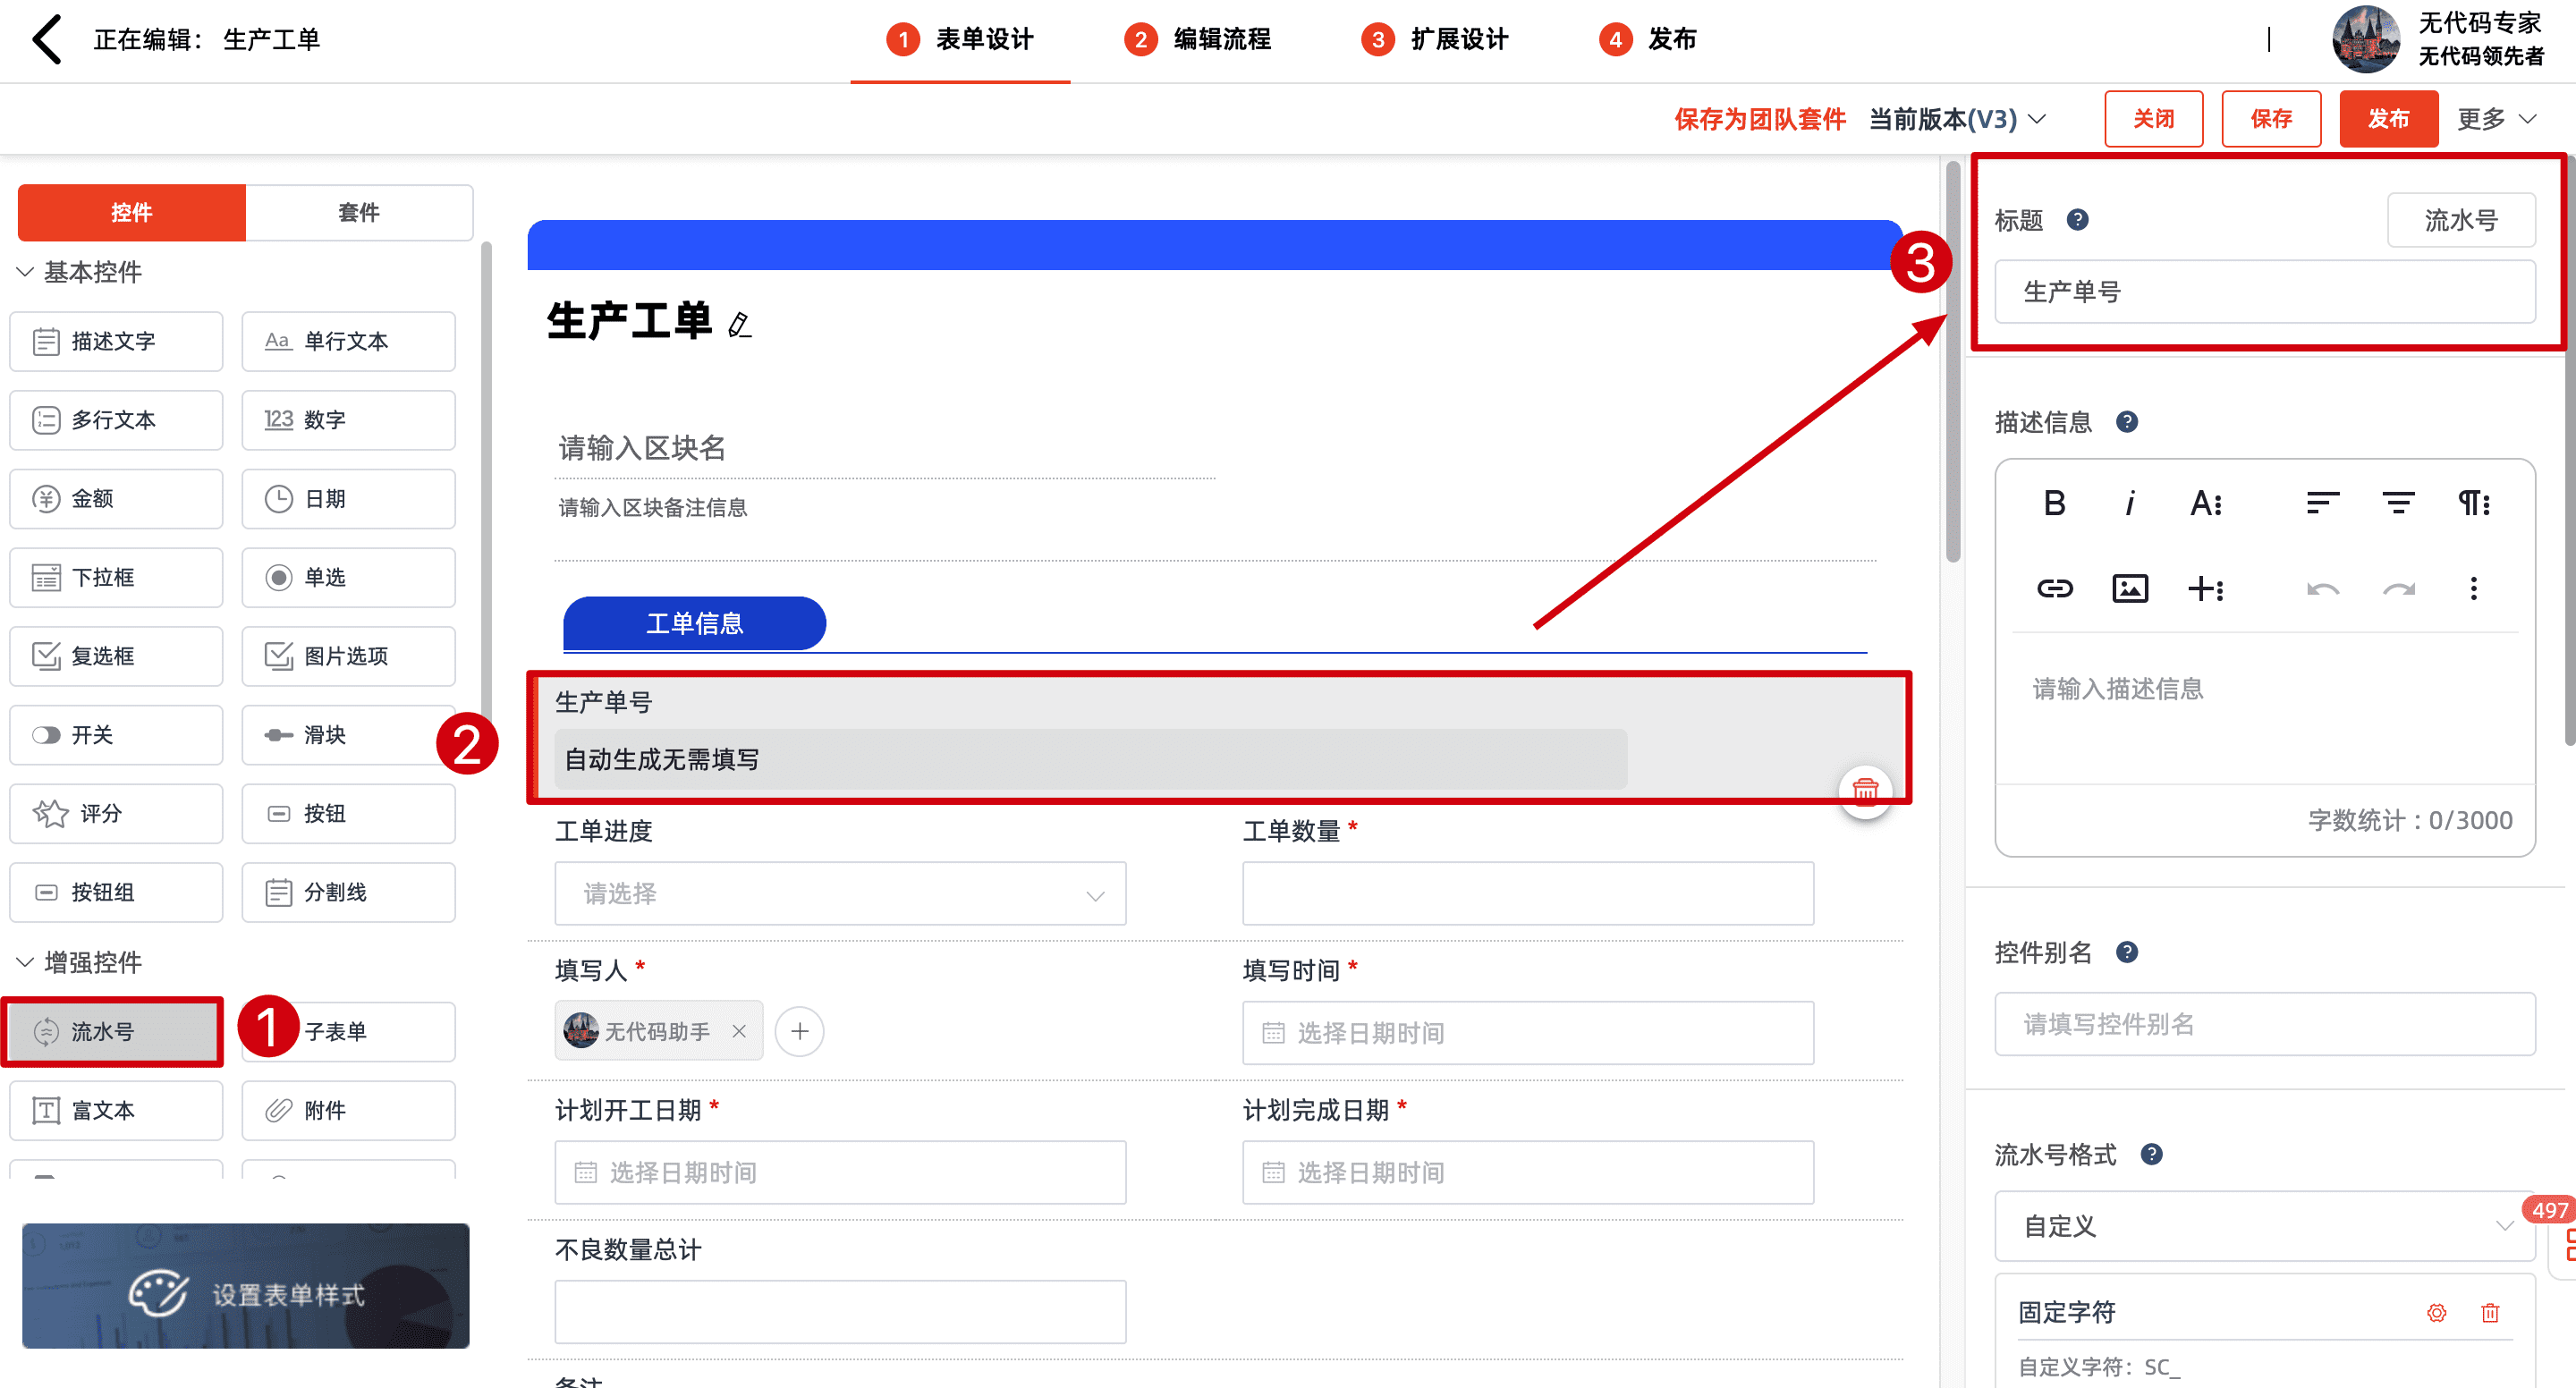Click the pencil icon beside 生产工单 title
Image resolution: width=2576 pixels, height=1388 pixels.
tap(739, 324)
